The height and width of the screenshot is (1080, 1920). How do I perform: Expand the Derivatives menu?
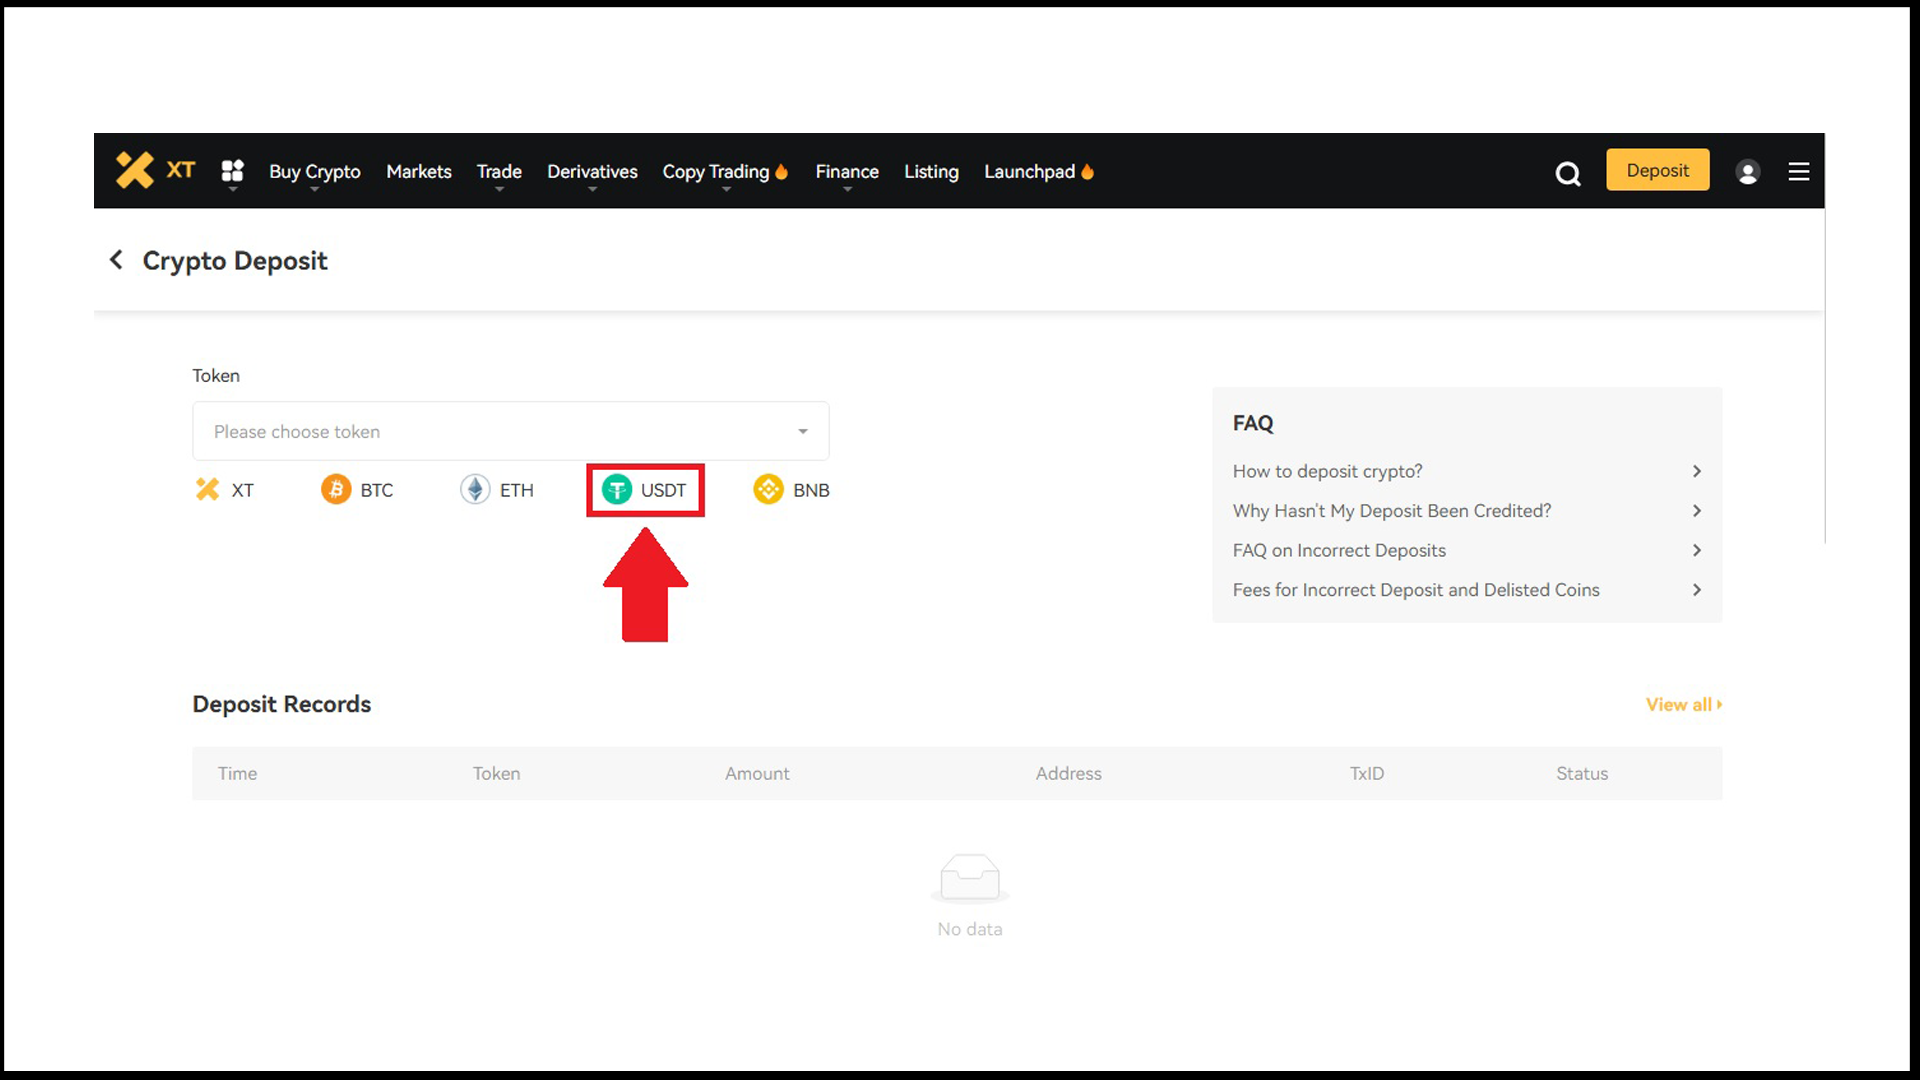(x=592, y=172)
